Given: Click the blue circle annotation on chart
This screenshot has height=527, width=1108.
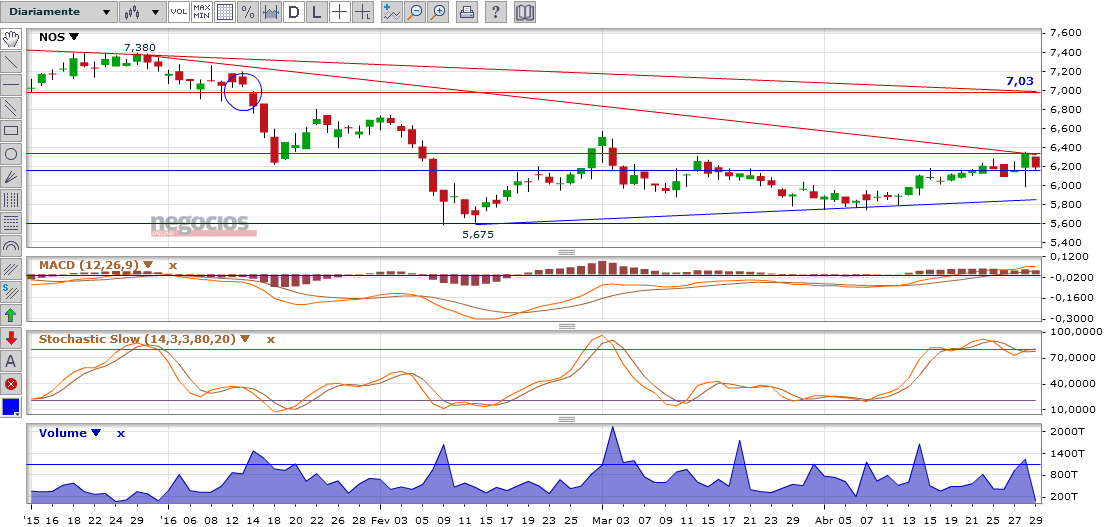Looking at the screenshot, I should pyautogui.click(x=242, y=90).
